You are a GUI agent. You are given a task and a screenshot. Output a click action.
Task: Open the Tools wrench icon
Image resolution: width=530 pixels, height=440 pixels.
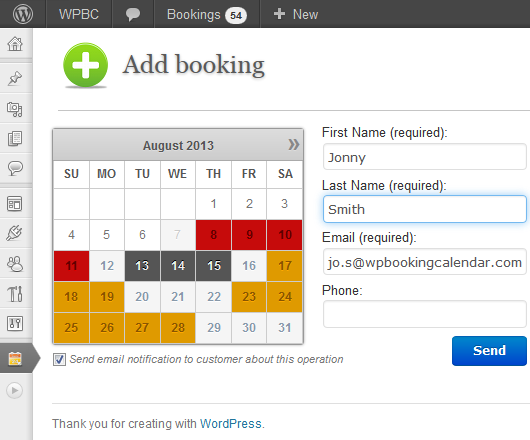[15, 293]
